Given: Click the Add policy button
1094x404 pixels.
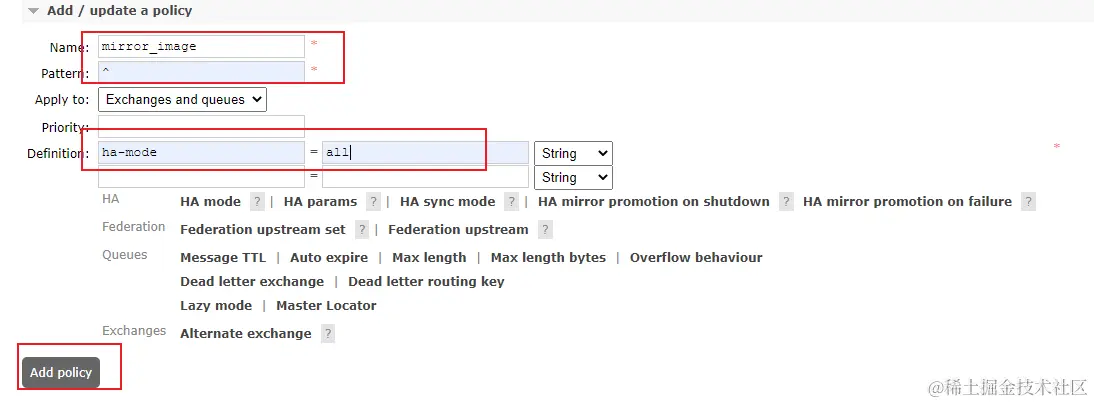Looking at the screenshot, I should point(61,373).
